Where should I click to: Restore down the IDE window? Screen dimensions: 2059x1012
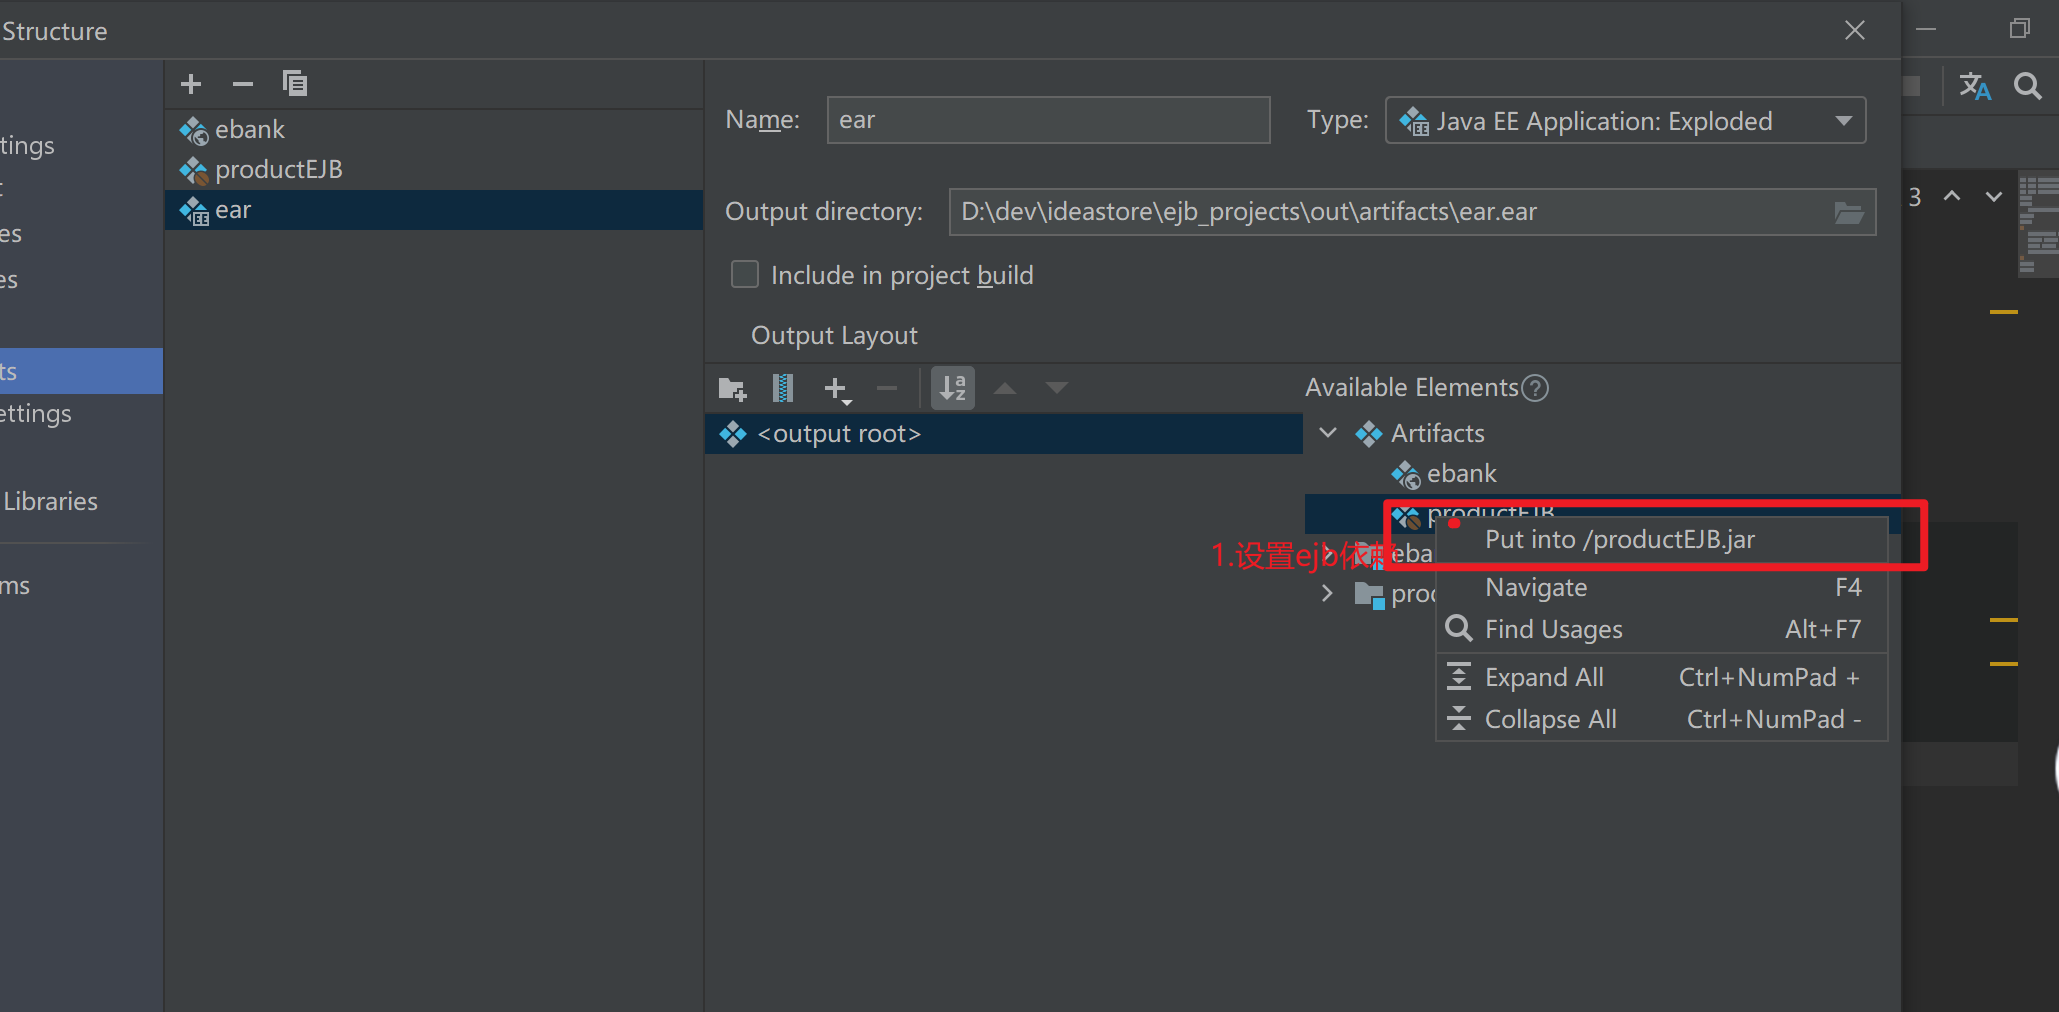(x=2020, y=29)
